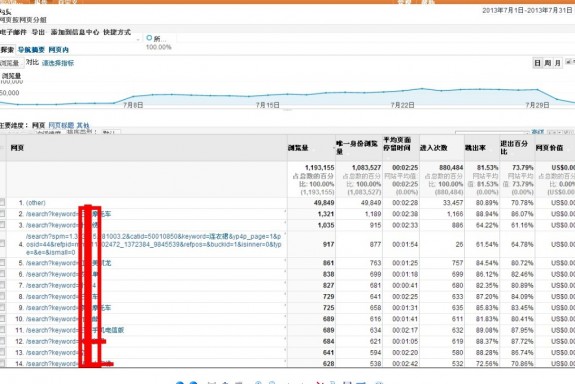Tick the checkbox for row 8 with 729 views

click(2, 296)
